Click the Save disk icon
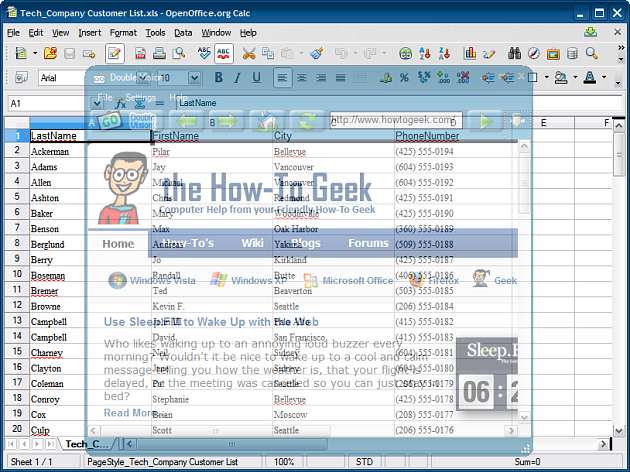Viewport: 630px width, 472px height. click(x=70, y=53)
